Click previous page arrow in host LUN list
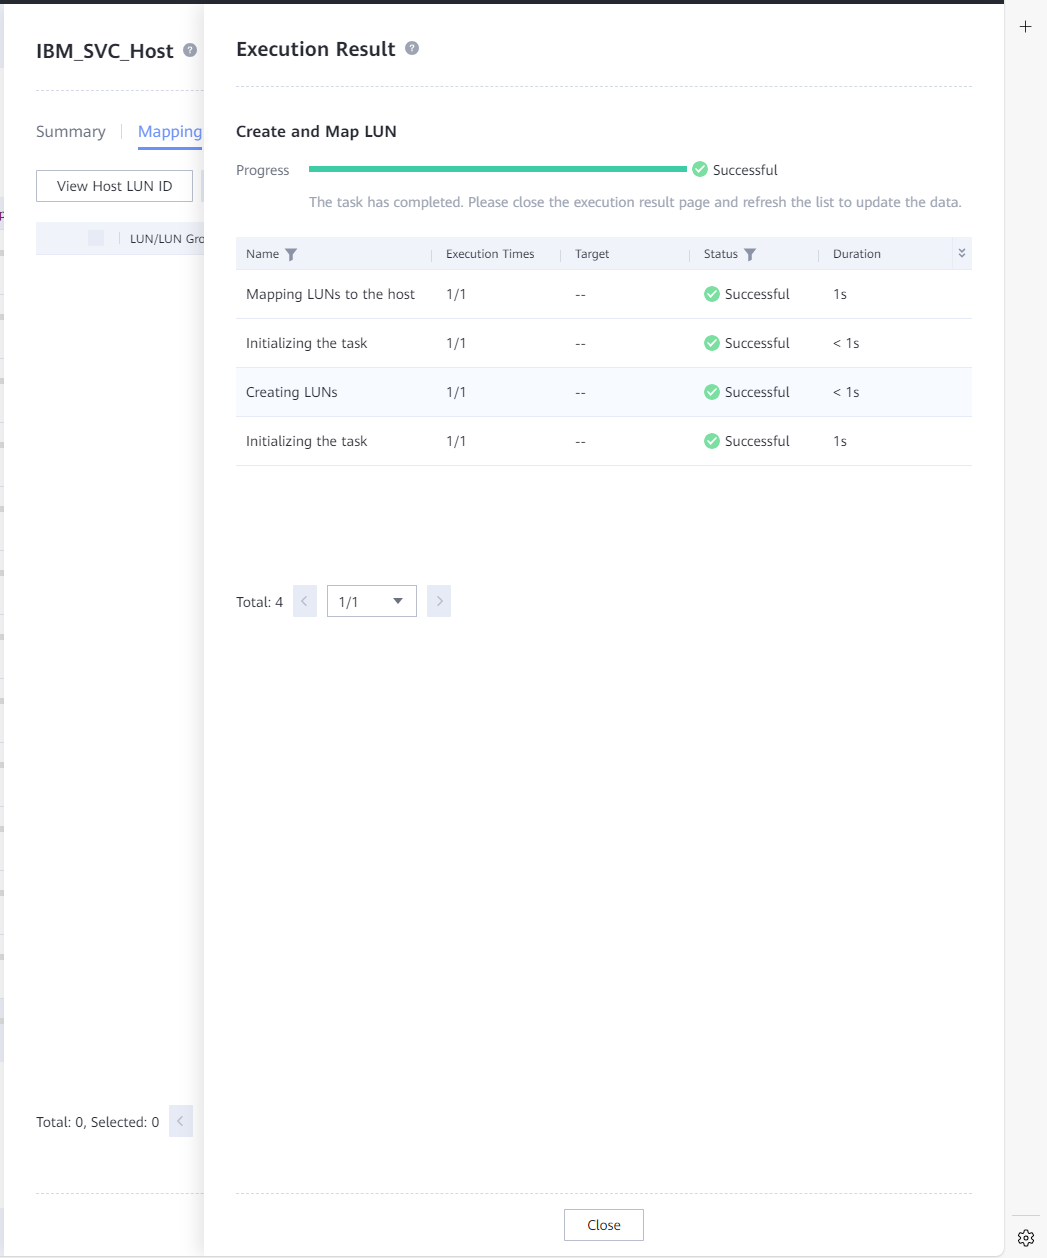Image resolution: width=1047 pixels, height=1258 pixels. pyautogui.click(x=181, y=1121)
